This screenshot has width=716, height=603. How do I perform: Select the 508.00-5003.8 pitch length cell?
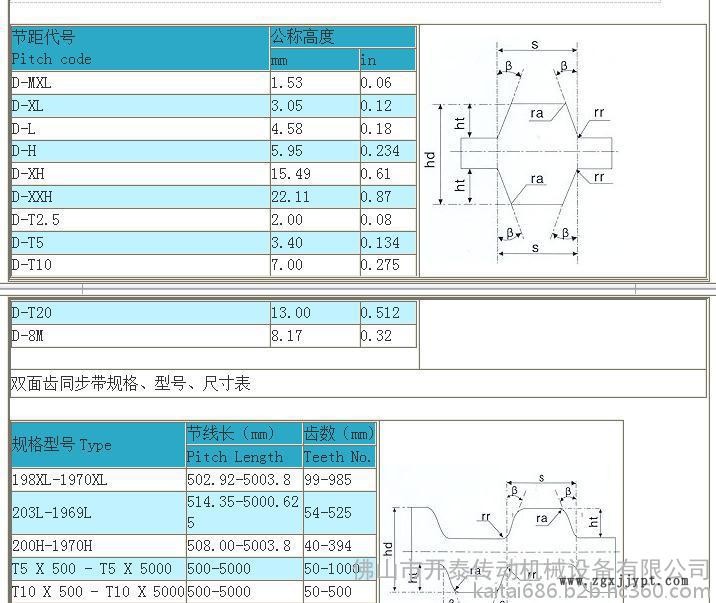click(243, 546)
